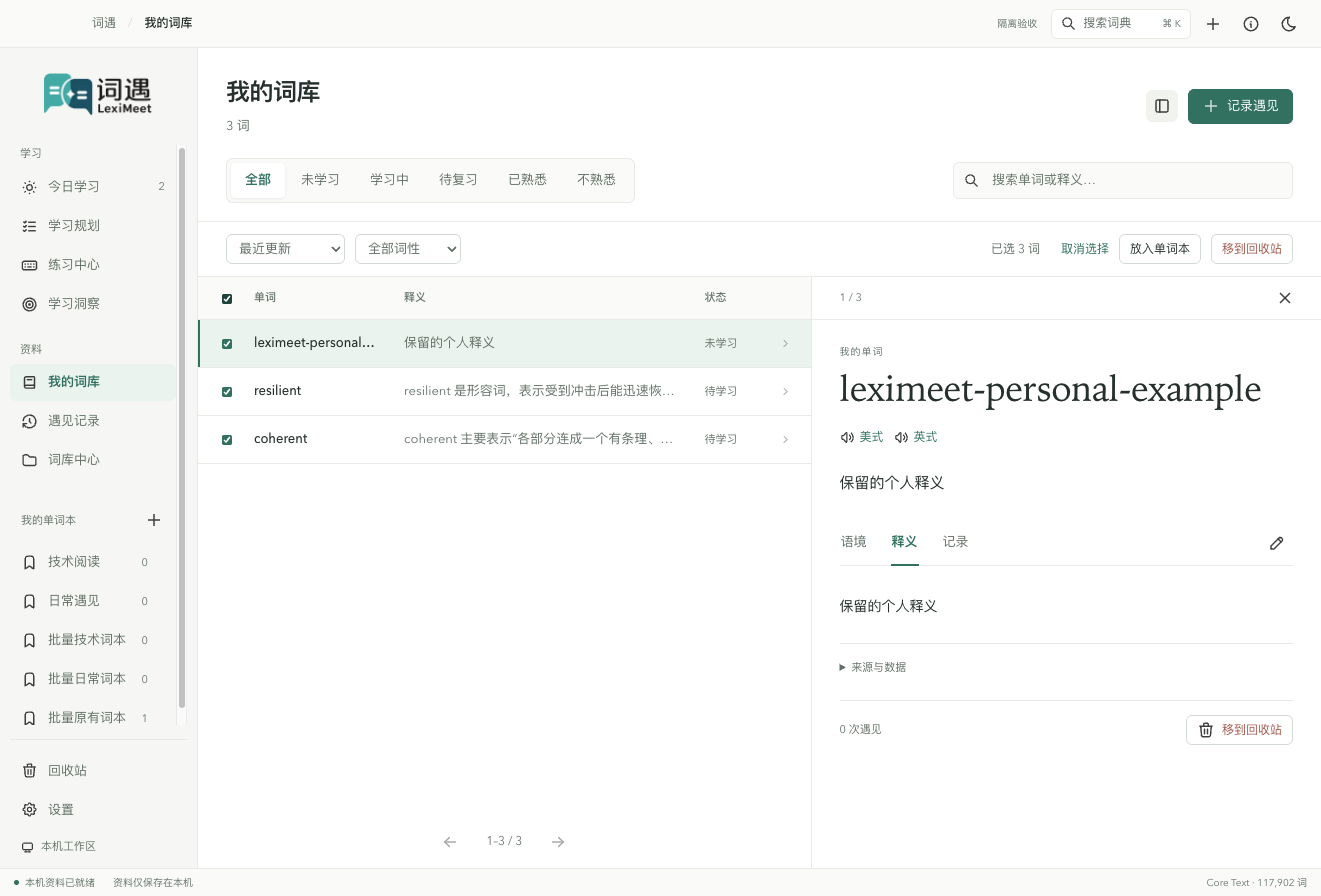Open the 批量日常词本 wordbook
The height and width of the screenshot is (896, 1321).
click(85, 679)
